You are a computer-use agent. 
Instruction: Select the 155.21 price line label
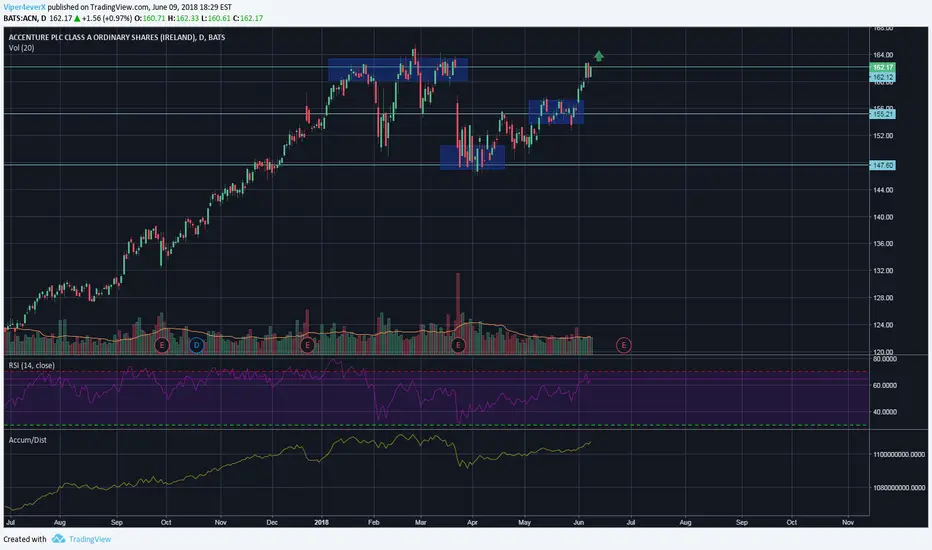(883, 114)
